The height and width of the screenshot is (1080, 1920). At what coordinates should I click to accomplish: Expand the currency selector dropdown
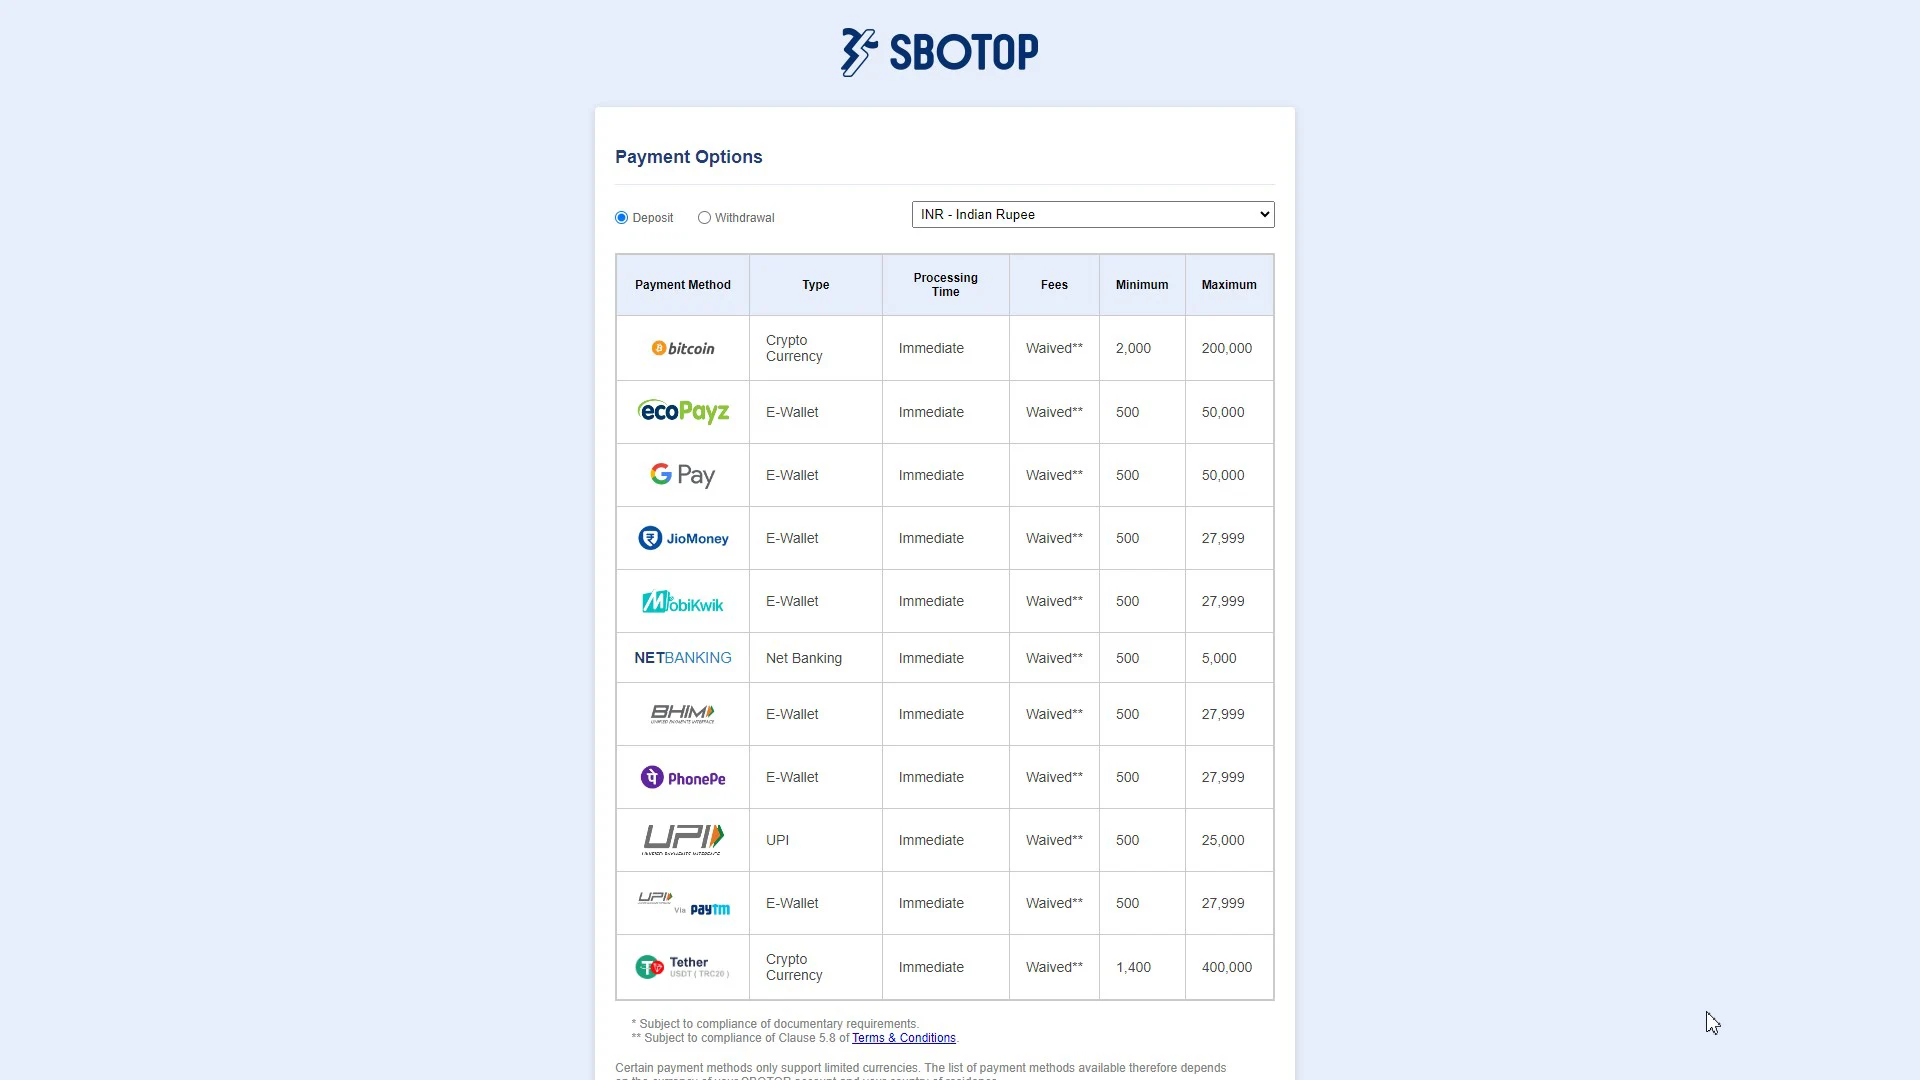pos(1092,214)
